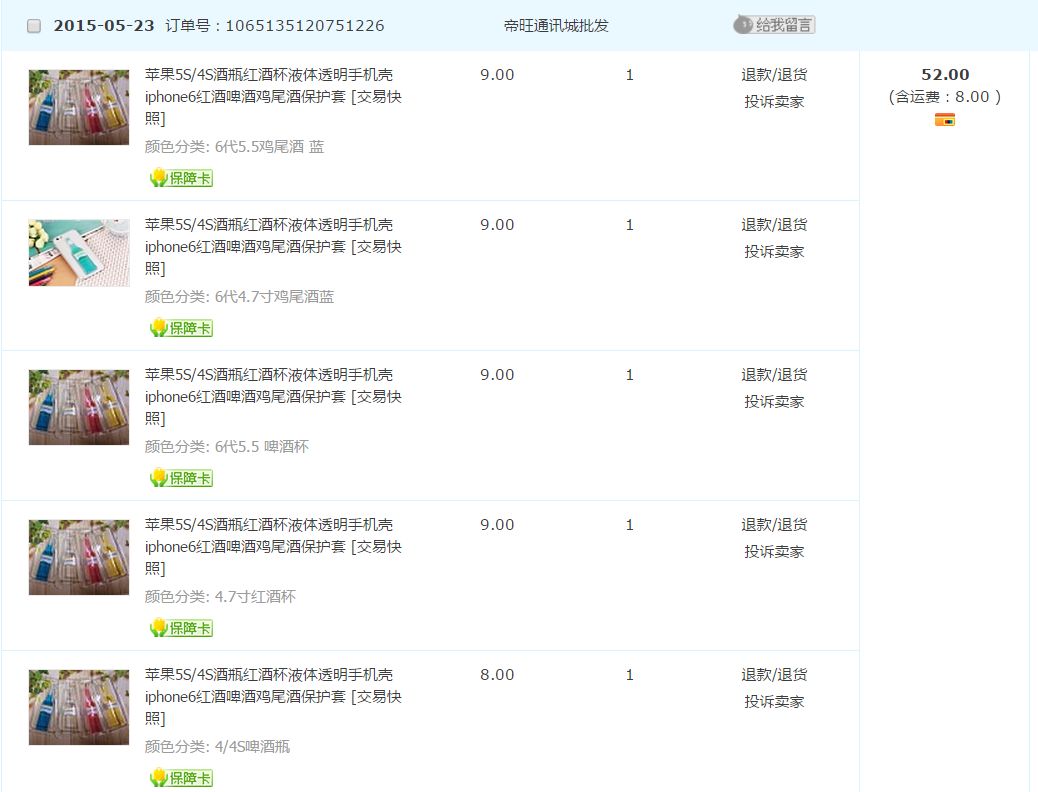Image resolution: width=1038 pixels, height=792 pixels.
Task: Click shipping fee text 含运费：8.00
Action: [x=945, y=97]
